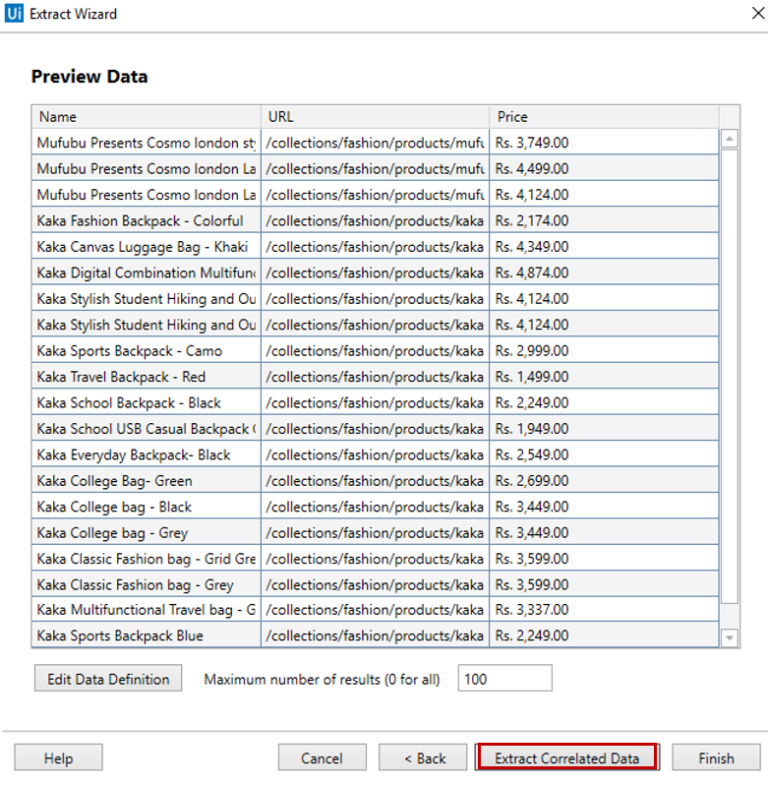The height and width of the screenshot is (786, 768).
Task: Open Help for the wizard
Action: pyautogui.click(x=58, y=758)
